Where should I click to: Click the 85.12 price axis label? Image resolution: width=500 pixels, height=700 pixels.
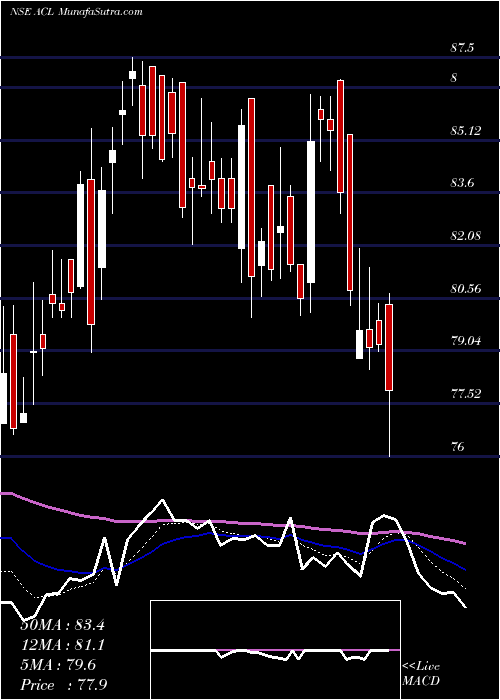coord(466,131)
